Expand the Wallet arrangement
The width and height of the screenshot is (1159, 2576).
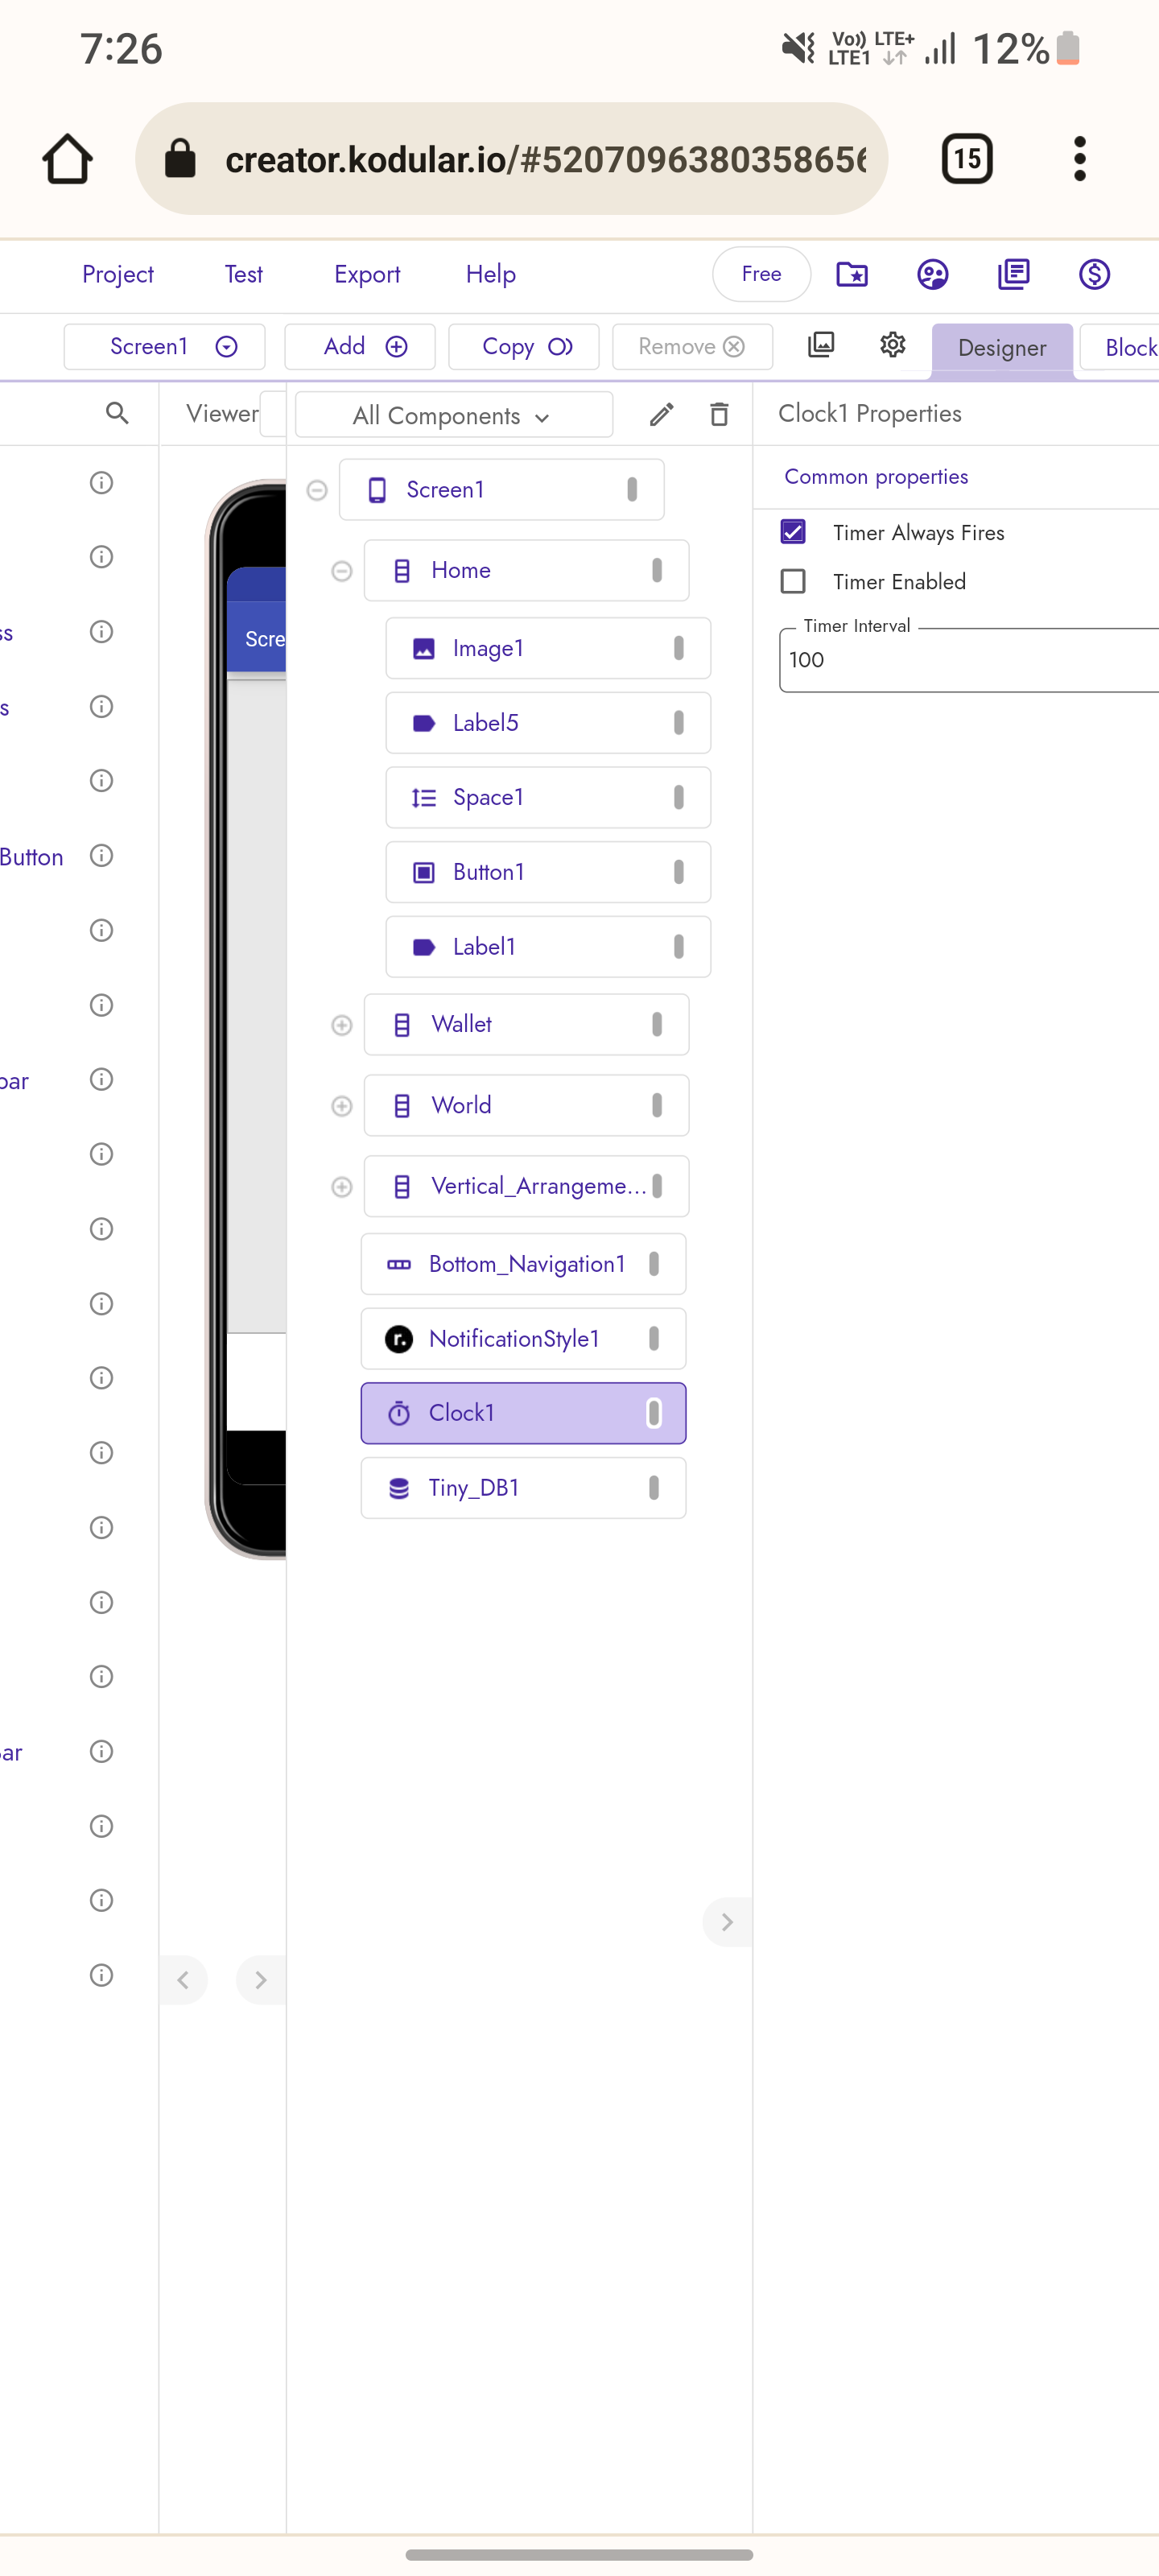pos(341,1025)
